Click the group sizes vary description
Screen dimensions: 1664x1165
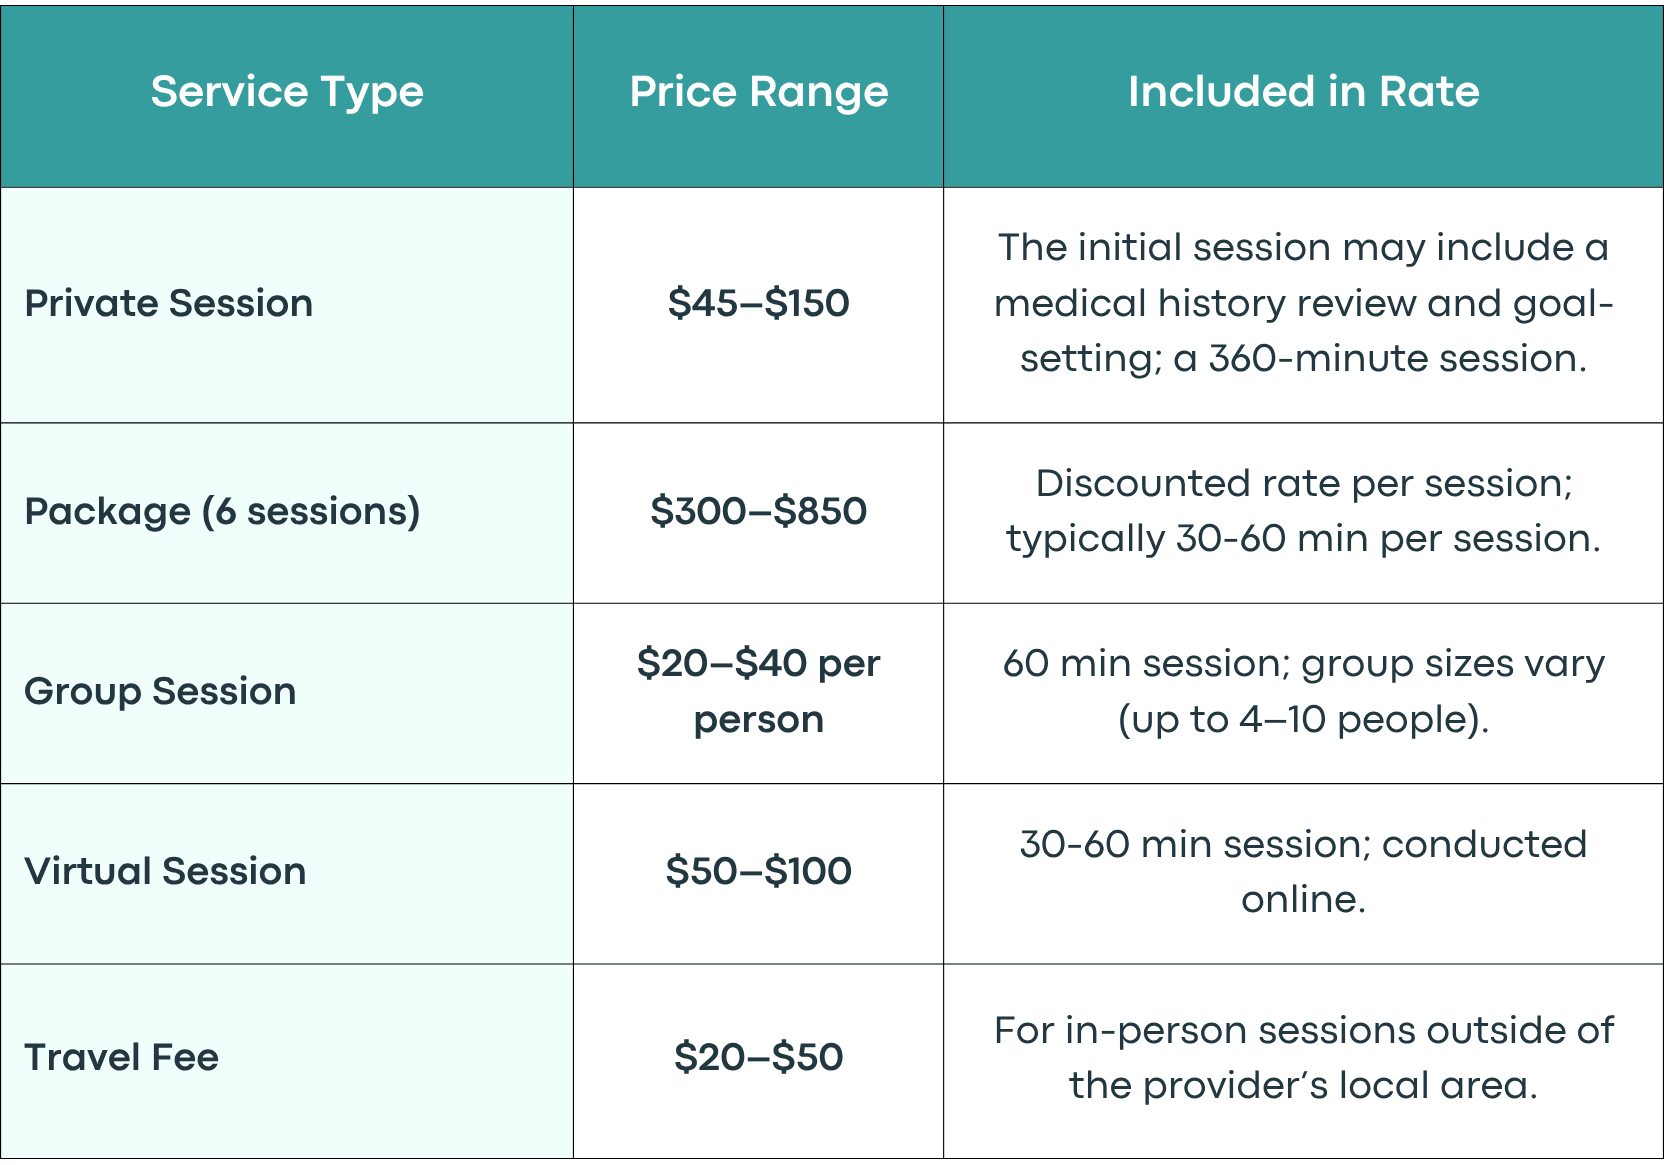[x=1303, y=691]
